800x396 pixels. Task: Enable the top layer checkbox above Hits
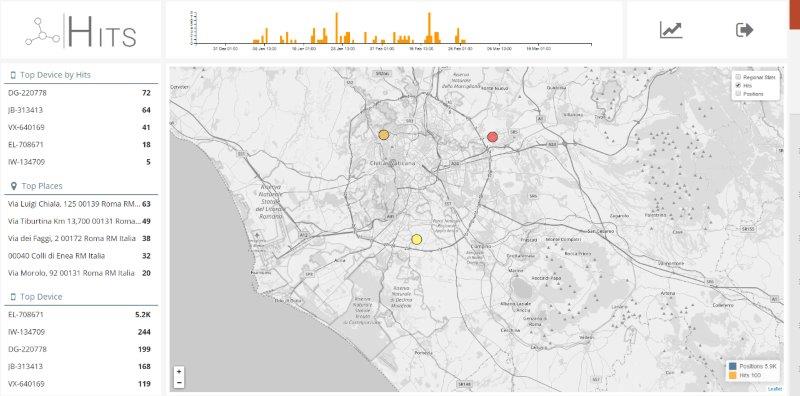(x=738, y=77)
